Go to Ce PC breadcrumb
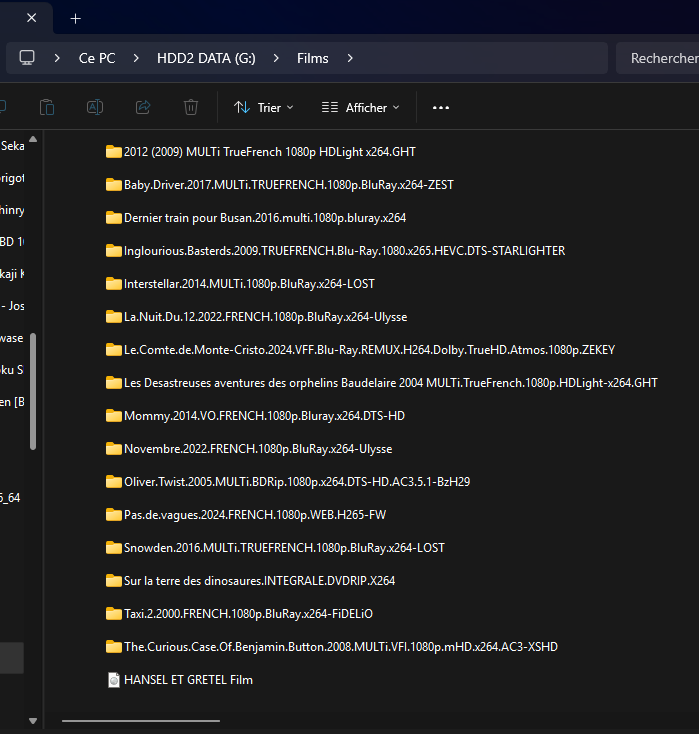 click(x=97, y=58)
